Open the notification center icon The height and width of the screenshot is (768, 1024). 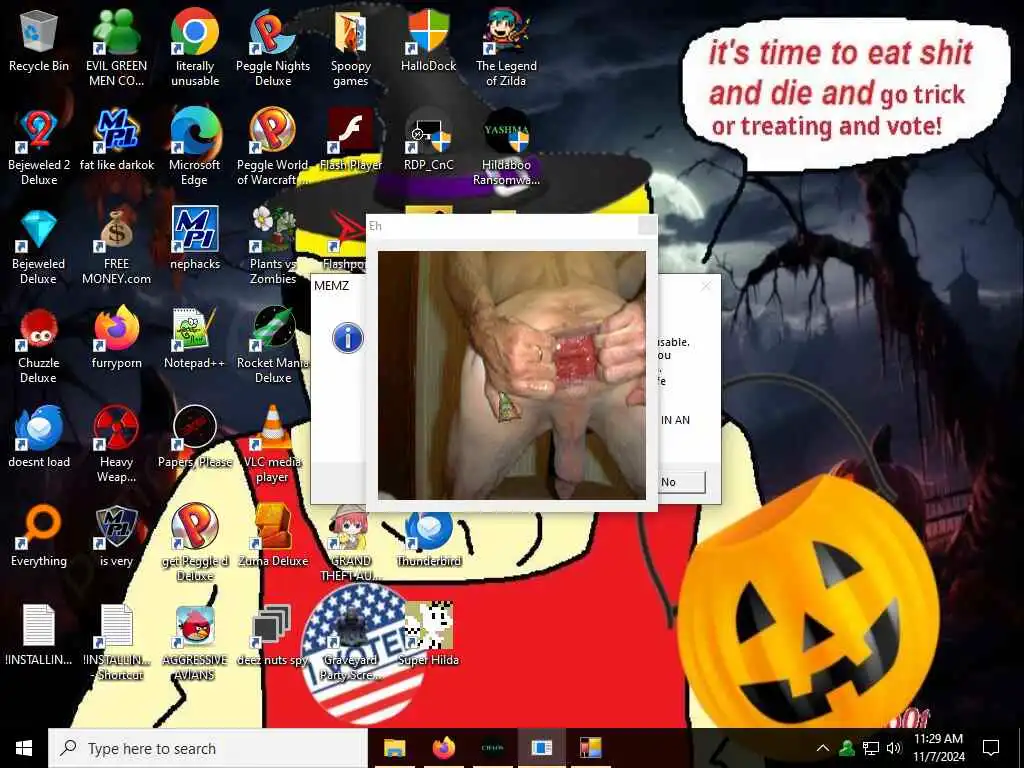tap(991, 748)
